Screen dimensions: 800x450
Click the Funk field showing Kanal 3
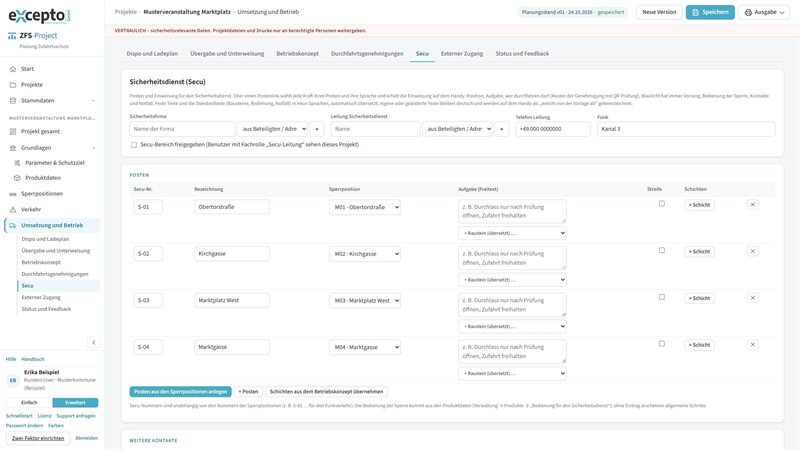[x=686, y=129]
